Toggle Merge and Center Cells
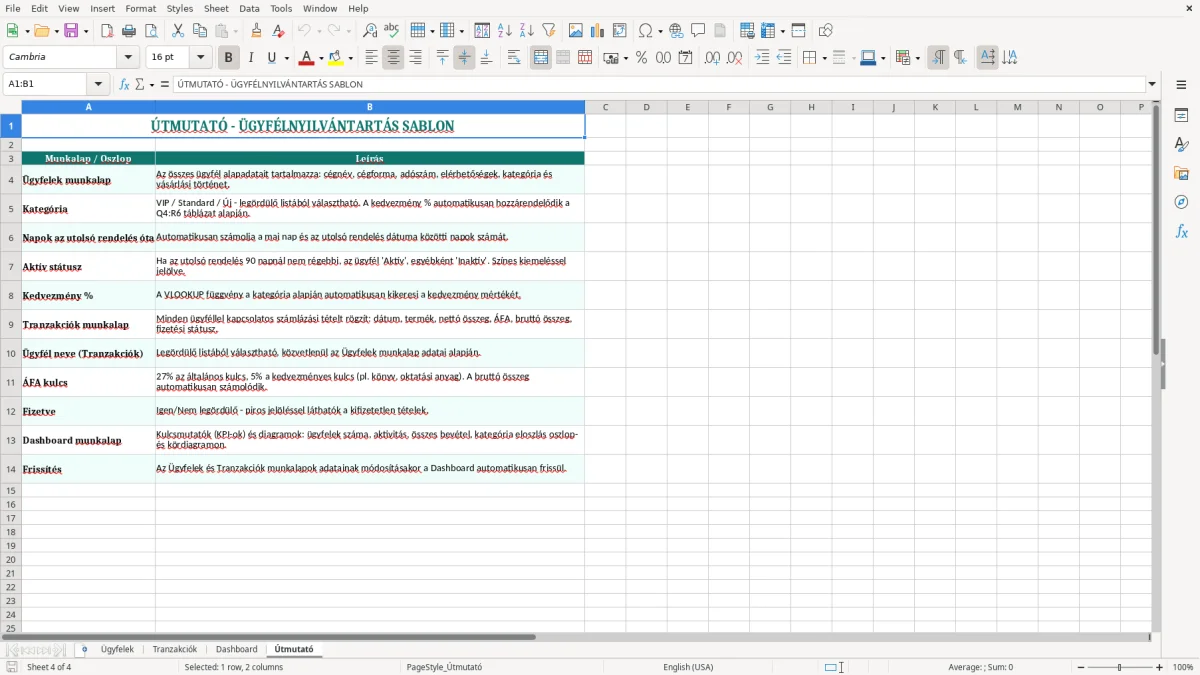 point(541,58)
